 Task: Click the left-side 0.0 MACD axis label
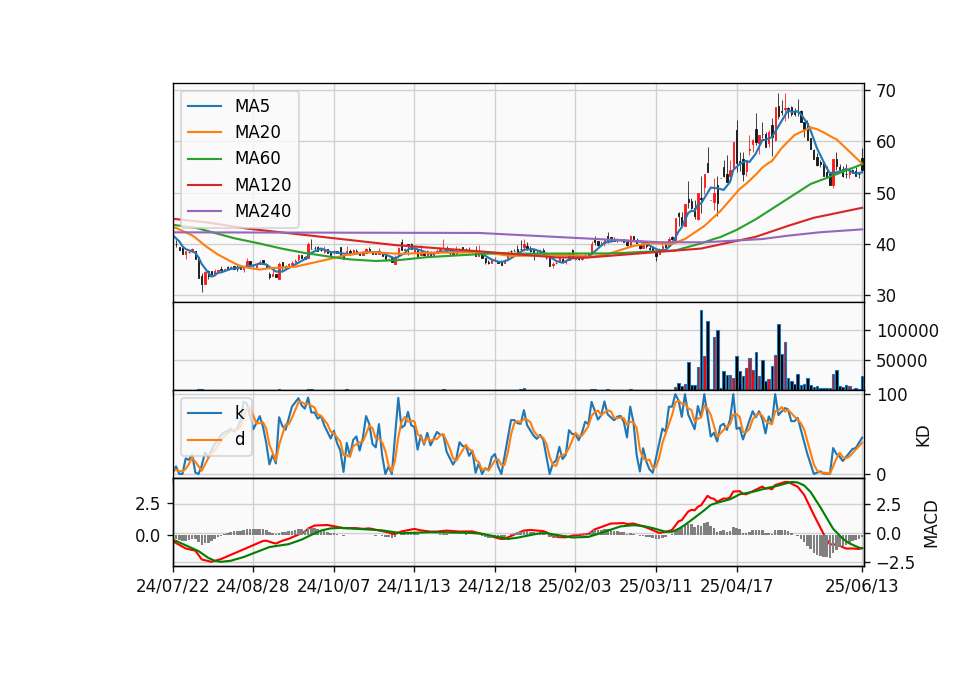tap(148, 536)
